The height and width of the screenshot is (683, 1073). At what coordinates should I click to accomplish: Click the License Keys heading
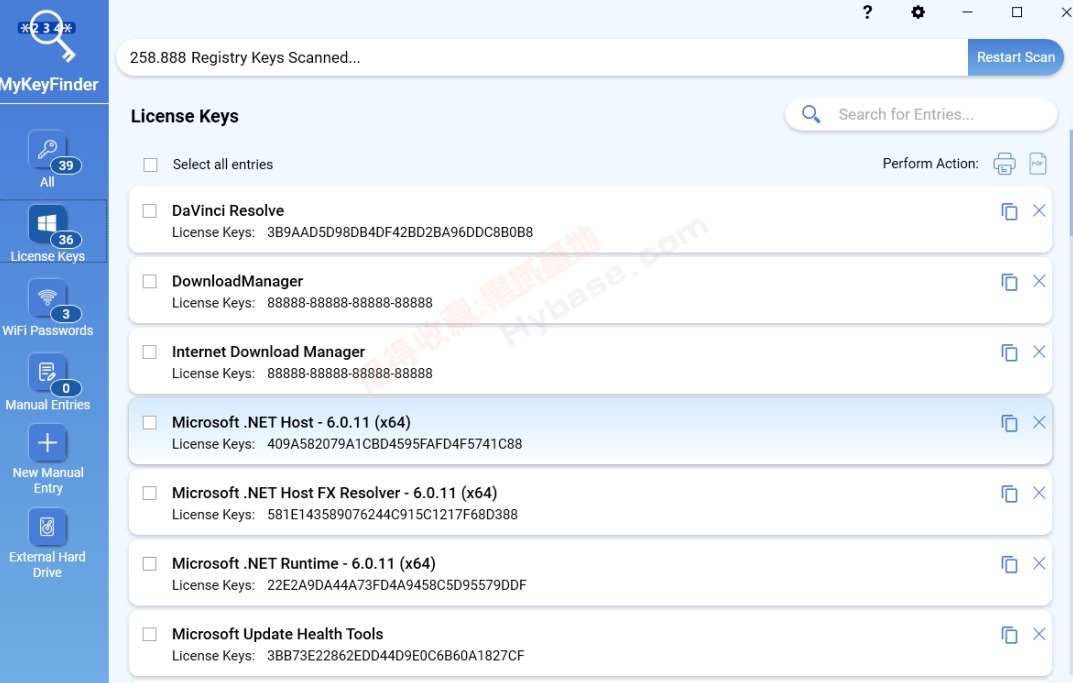click(x=185, y=116)
